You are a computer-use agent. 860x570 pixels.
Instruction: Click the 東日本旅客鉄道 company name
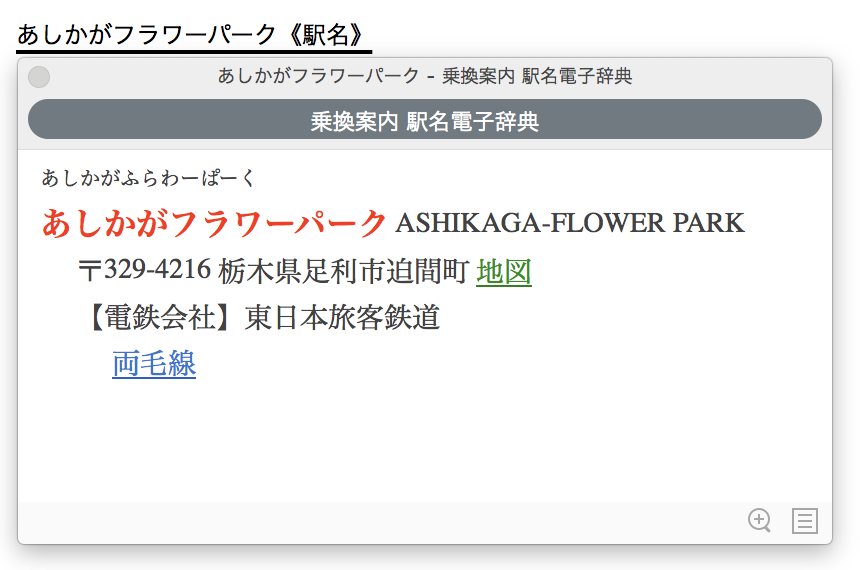pyautogui.click(x=342, y=318)
